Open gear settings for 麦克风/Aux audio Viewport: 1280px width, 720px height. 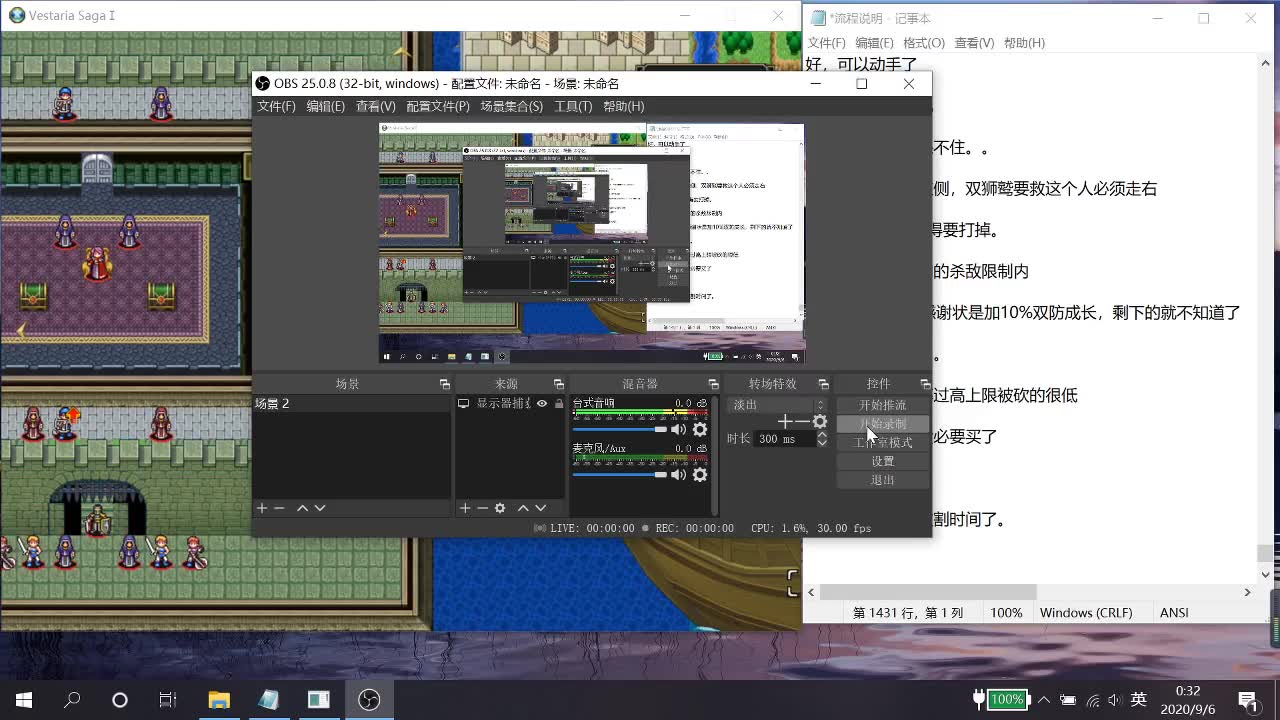point(700,475)
